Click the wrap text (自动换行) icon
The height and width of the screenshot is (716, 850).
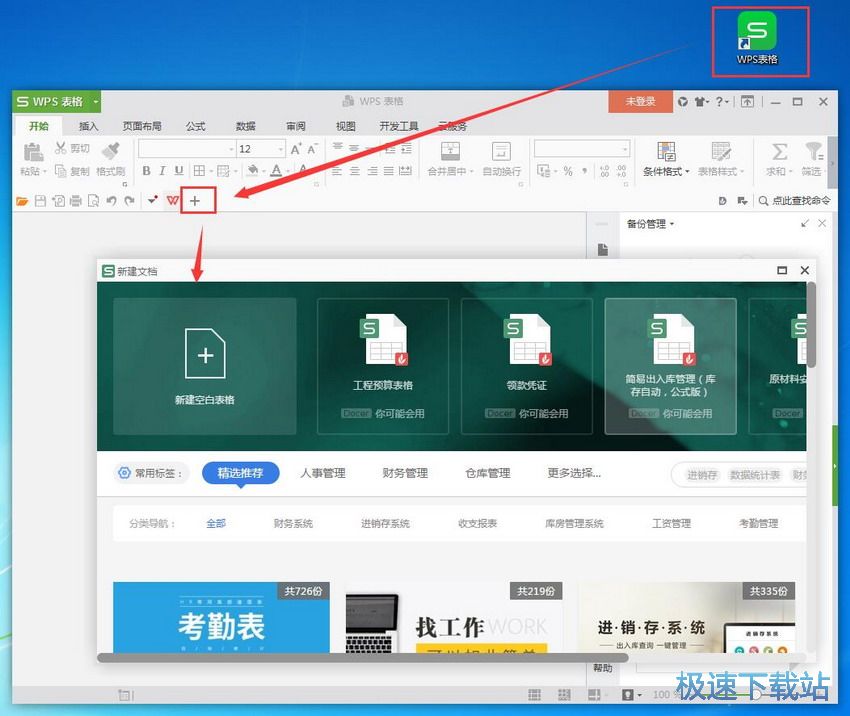click(x=501, y=151)
